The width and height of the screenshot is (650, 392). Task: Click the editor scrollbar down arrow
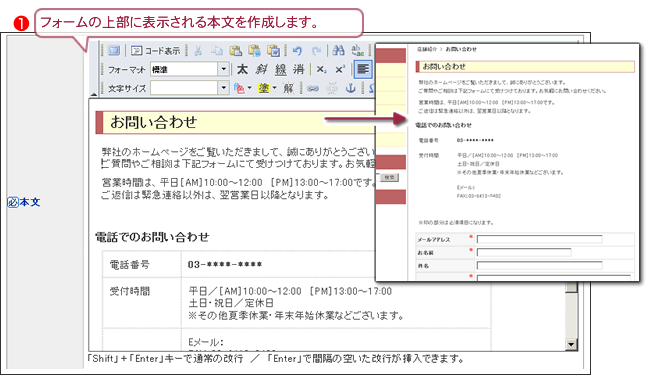point(571,344)
